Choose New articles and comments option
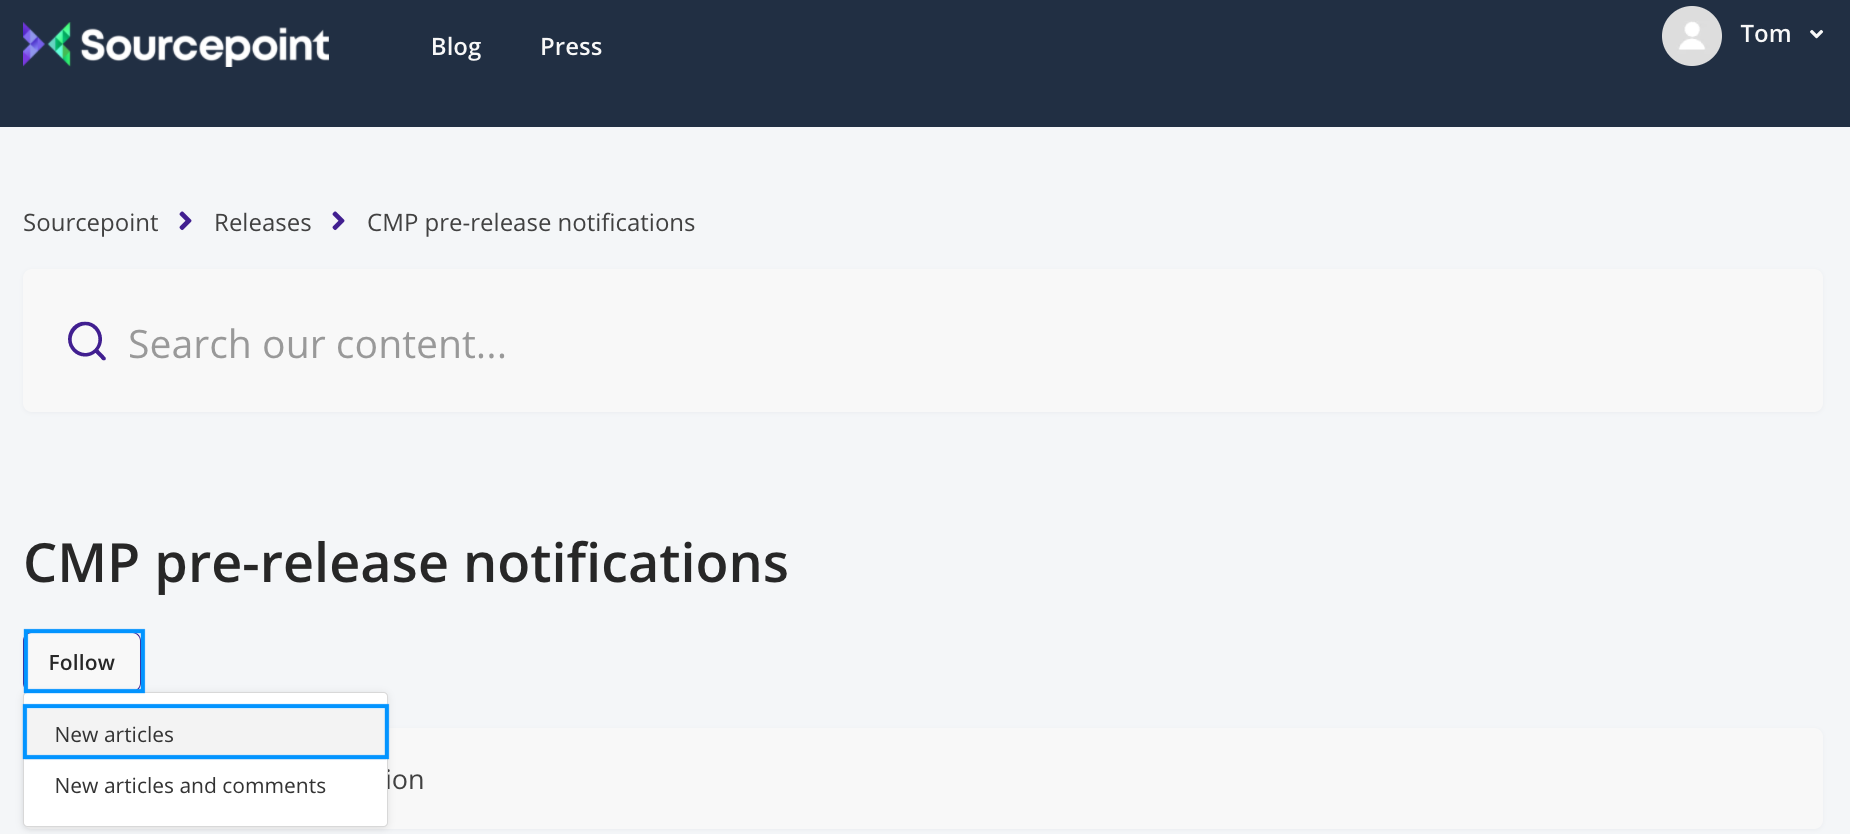The image size is (1850, 834). (x=190, y=786)
